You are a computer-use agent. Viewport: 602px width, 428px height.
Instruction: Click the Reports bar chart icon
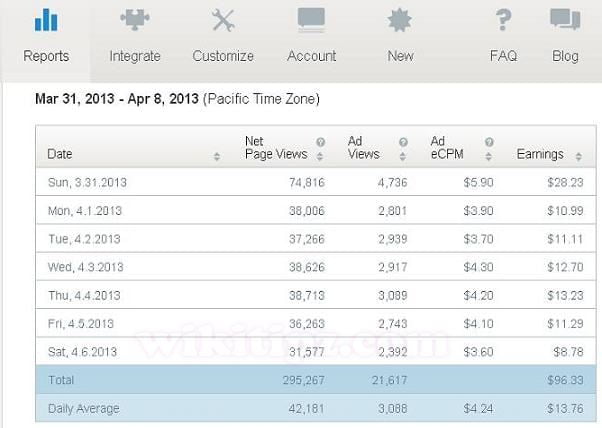point(46,20)
